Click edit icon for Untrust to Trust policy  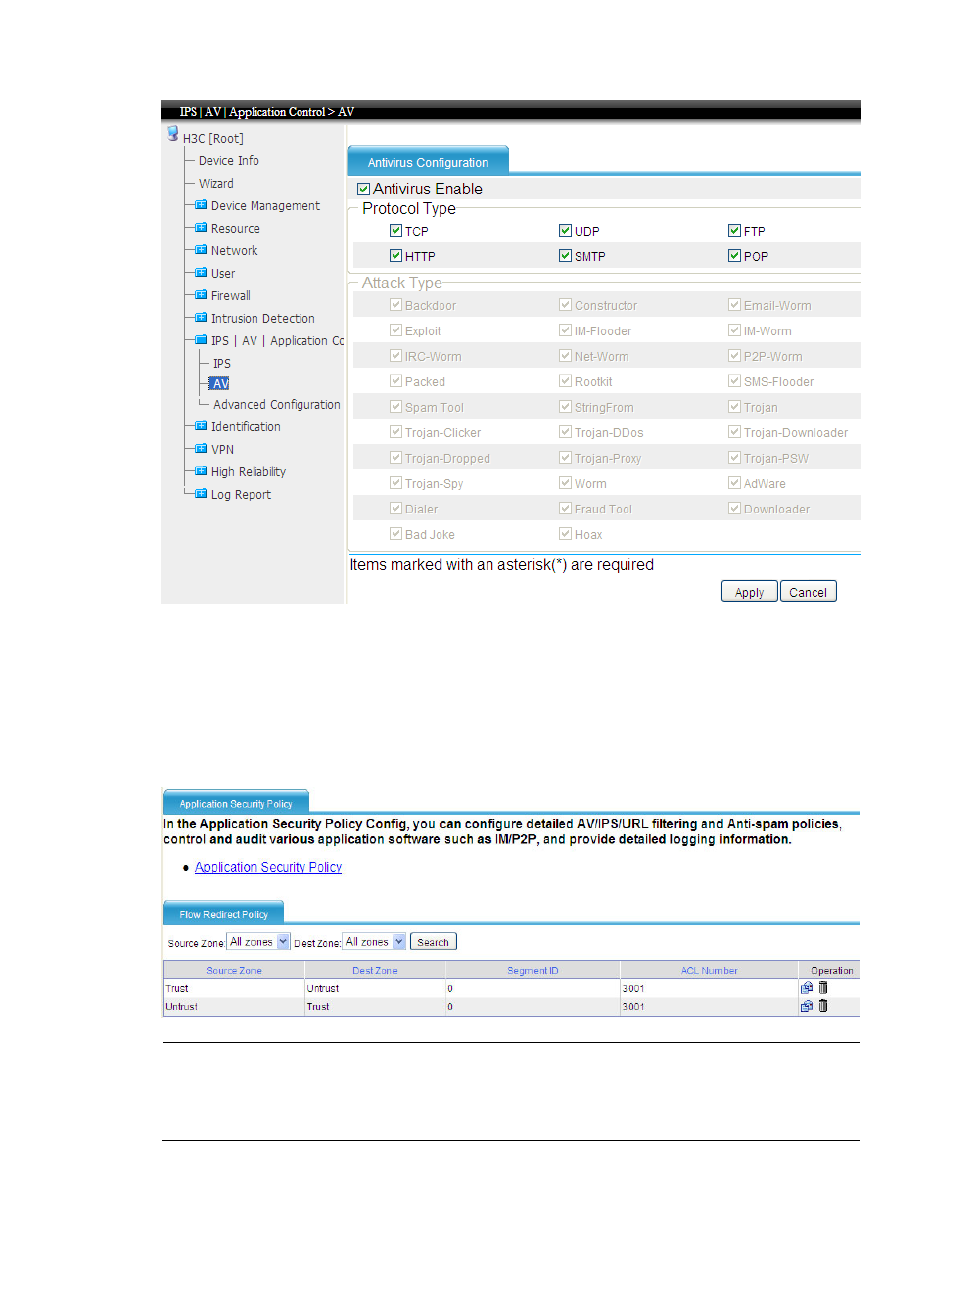807,1007
